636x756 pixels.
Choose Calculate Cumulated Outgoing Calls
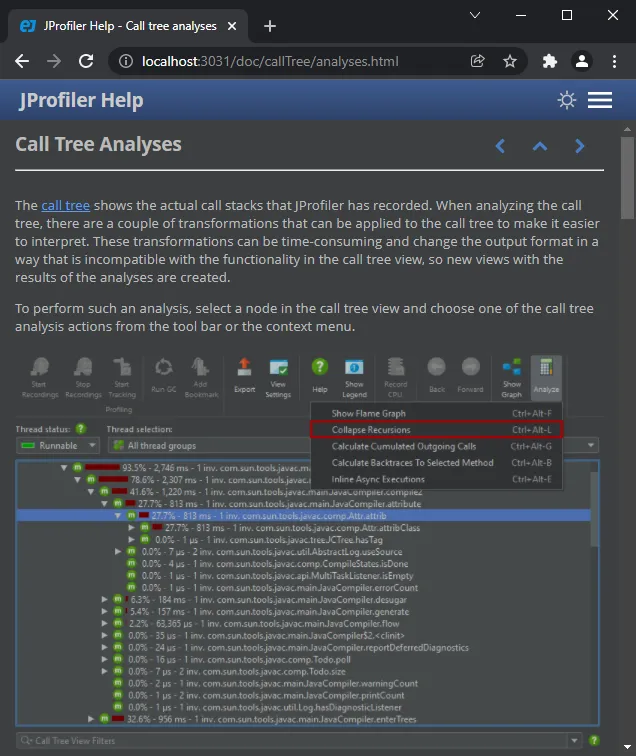pyautogui.click(x=436, y=446)
